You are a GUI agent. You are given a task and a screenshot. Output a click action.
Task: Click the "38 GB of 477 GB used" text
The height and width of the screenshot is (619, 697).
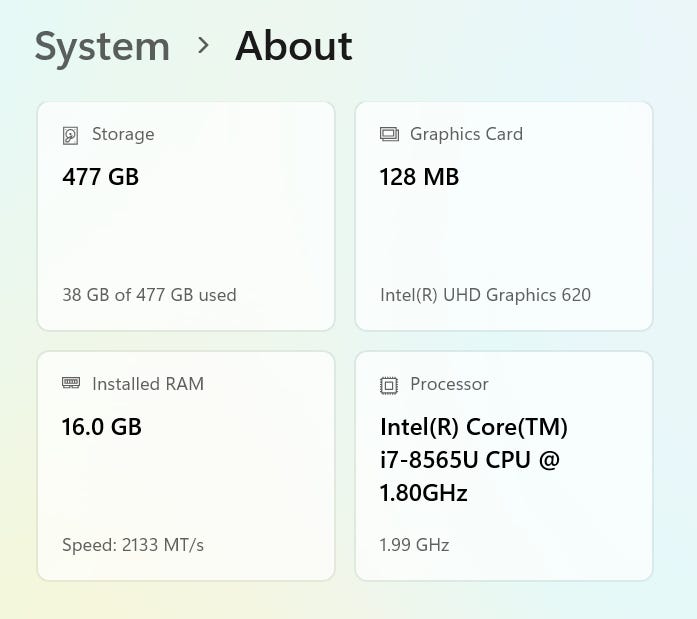click(x=149, y=295)
